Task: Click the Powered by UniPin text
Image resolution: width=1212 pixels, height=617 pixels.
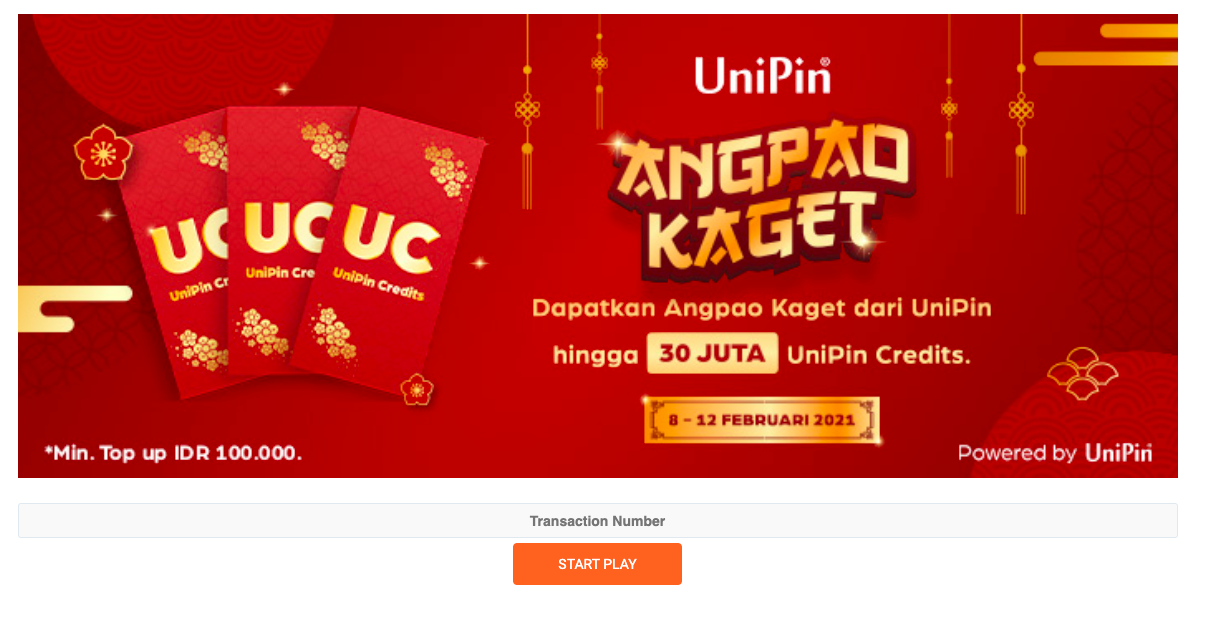Action: [1055, 453]
